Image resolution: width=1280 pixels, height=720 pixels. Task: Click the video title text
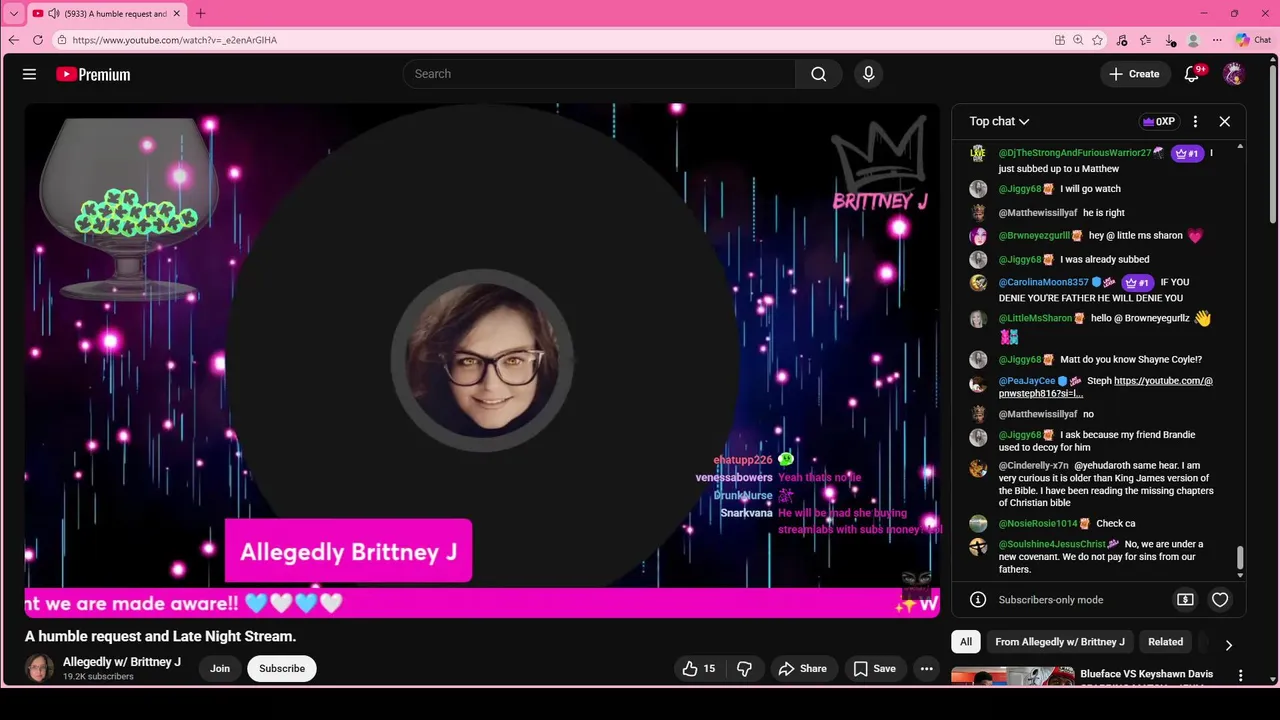(x=160, y=636)
